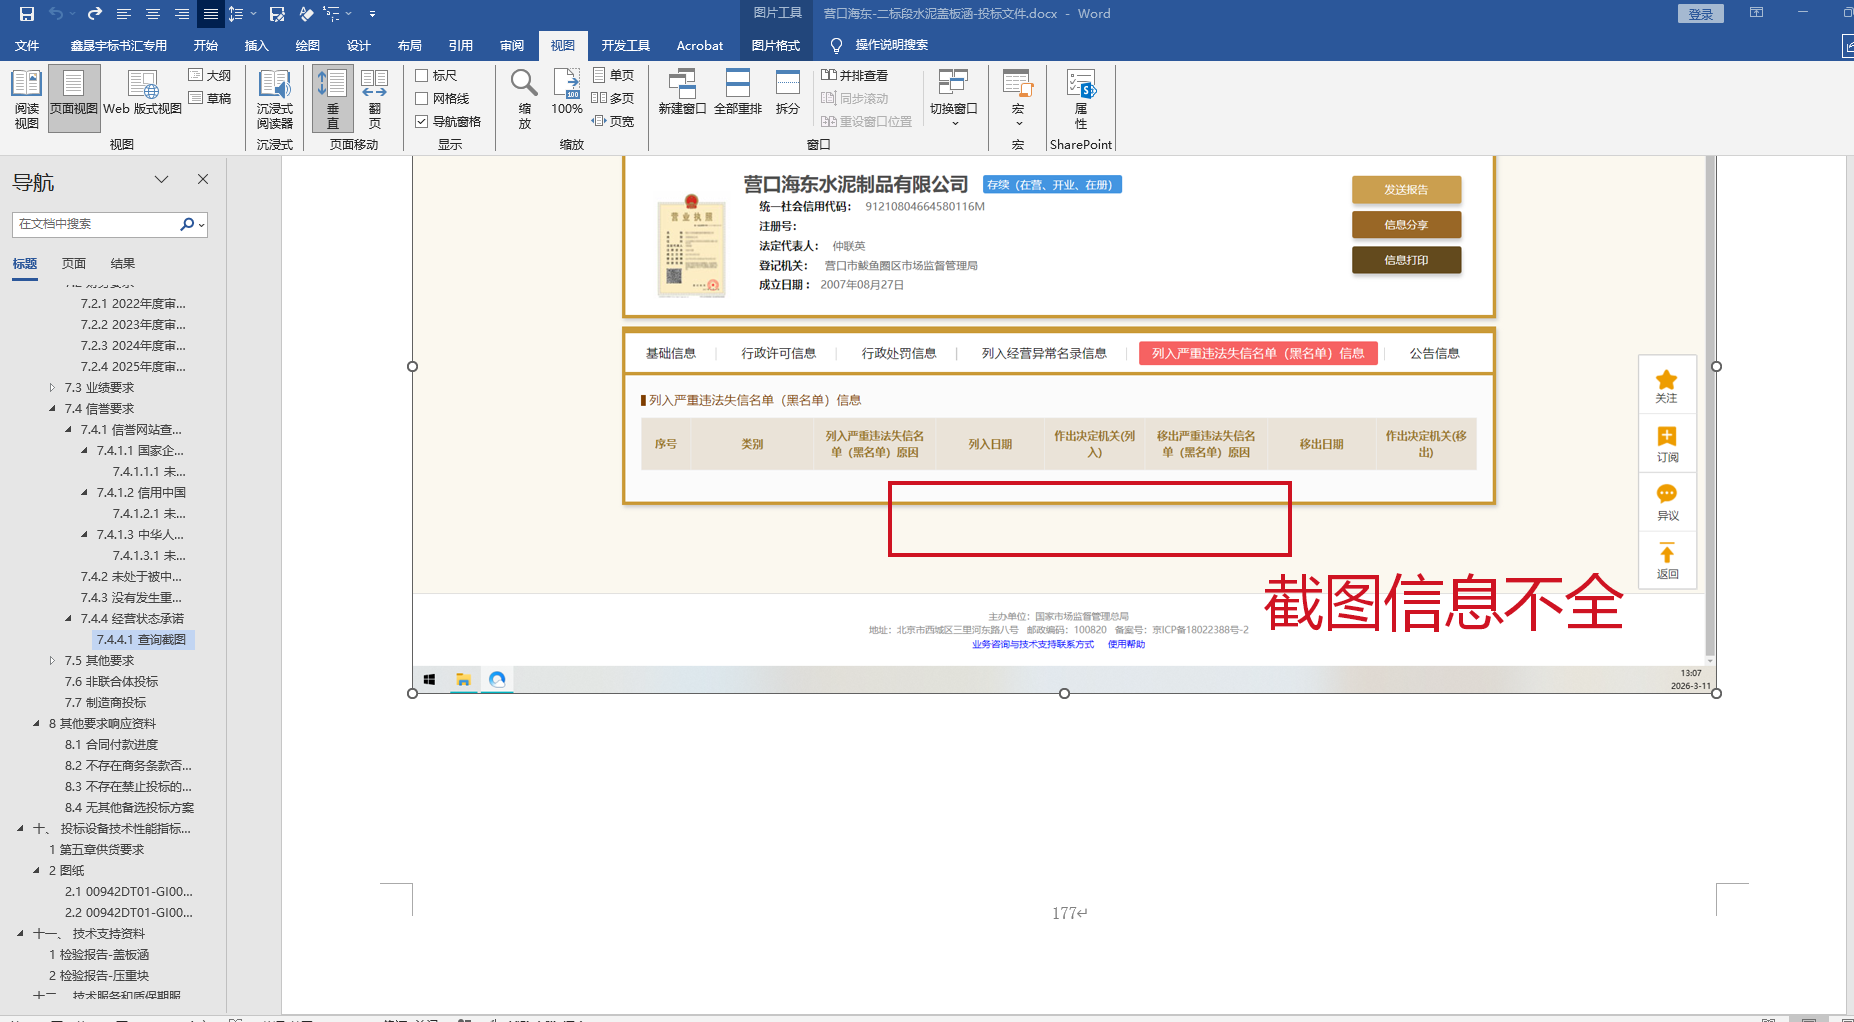Open the Switch Windows (切换窗口) dropdown
Screen dimensions: 1854x1022
click(x=954, y=99)
